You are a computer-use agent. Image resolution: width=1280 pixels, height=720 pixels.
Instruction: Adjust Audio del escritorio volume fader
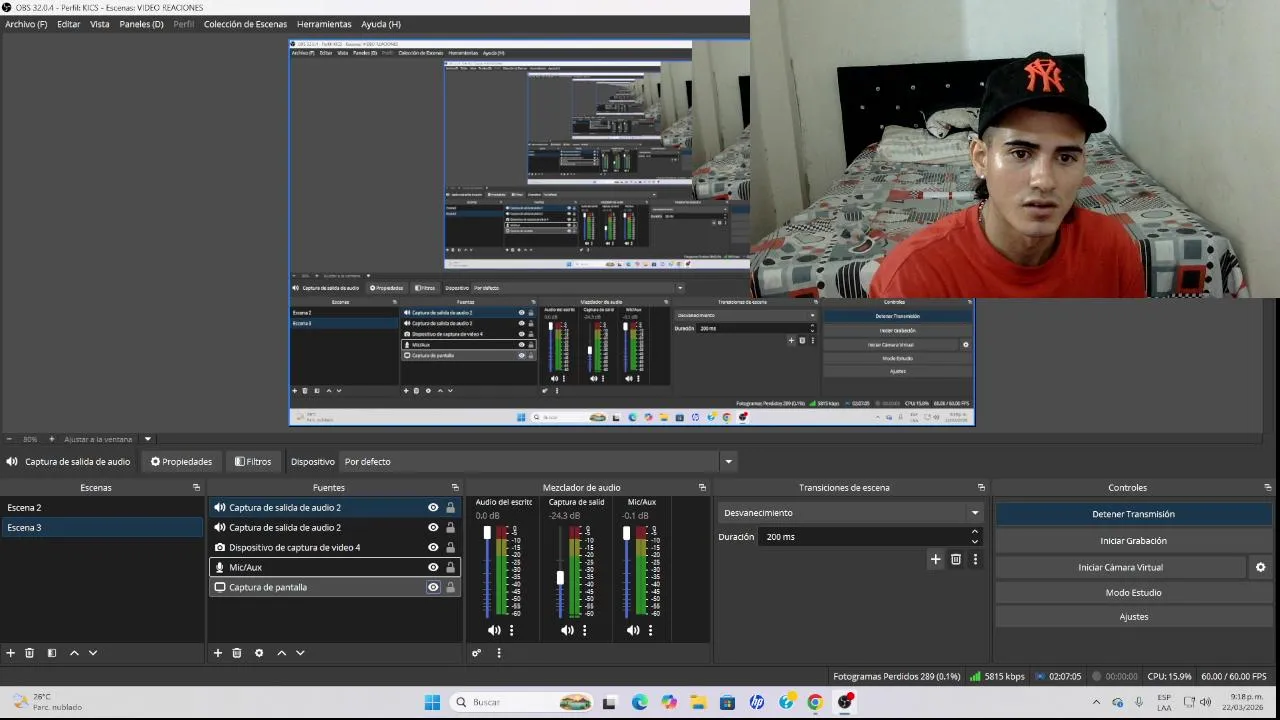(487, 533)
